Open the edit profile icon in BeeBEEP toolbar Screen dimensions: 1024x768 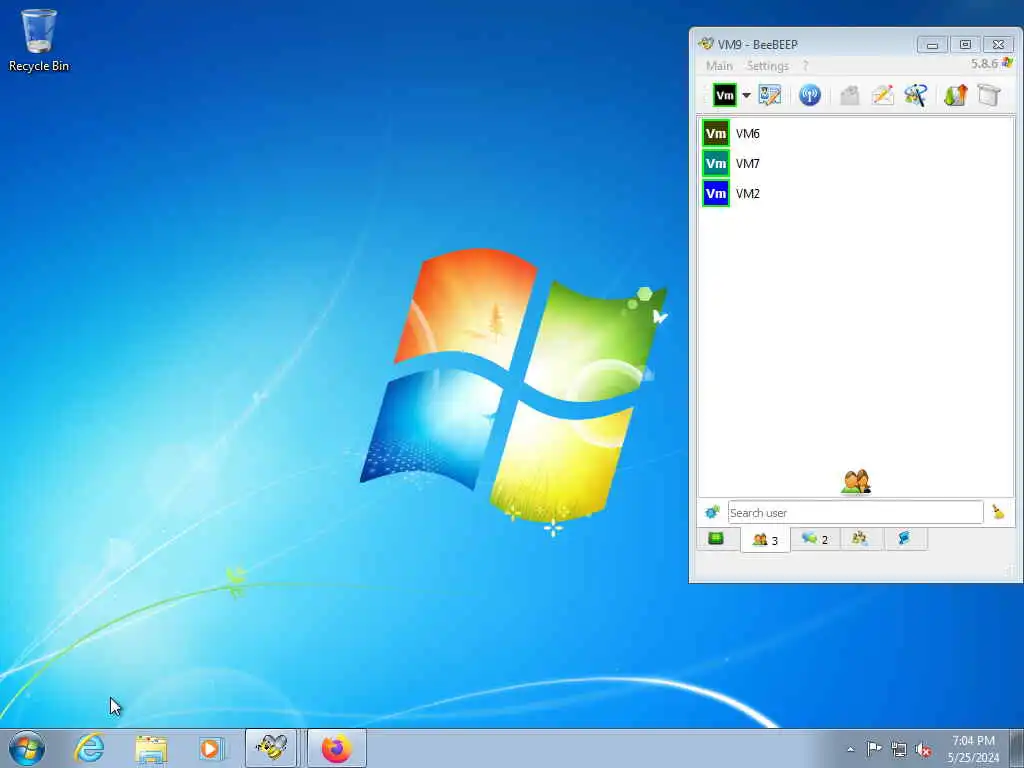point(769,95)
